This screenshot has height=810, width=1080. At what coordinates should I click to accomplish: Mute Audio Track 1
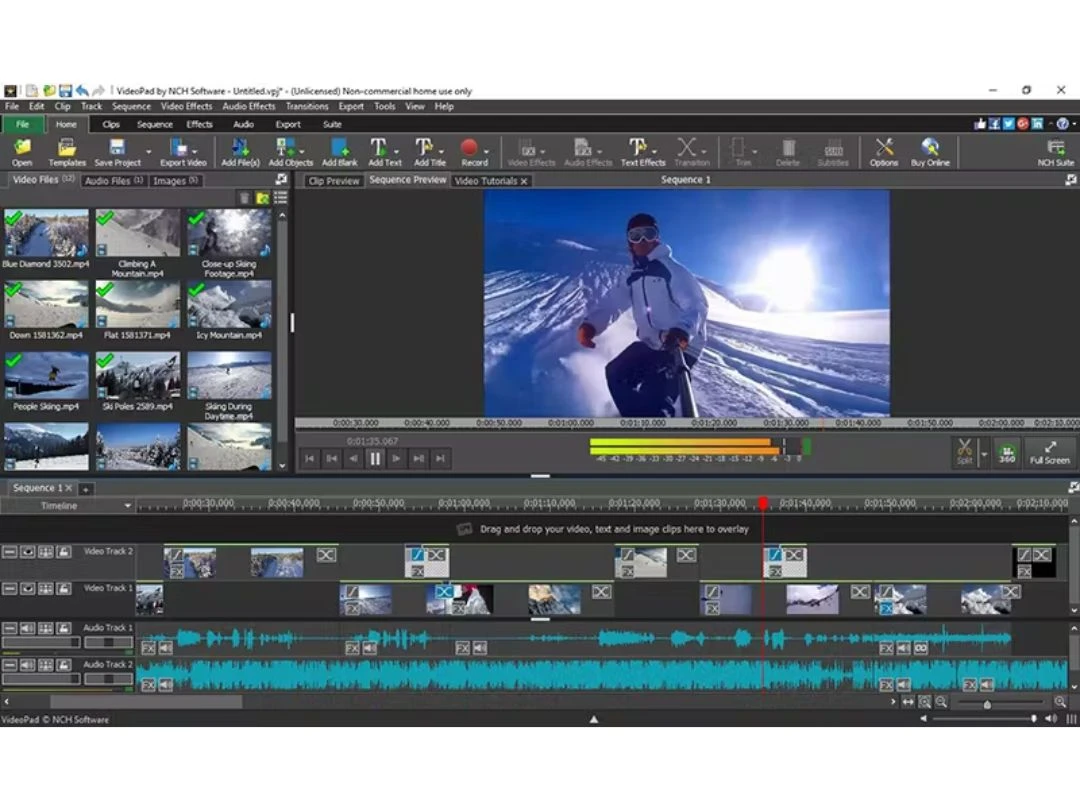28,627
